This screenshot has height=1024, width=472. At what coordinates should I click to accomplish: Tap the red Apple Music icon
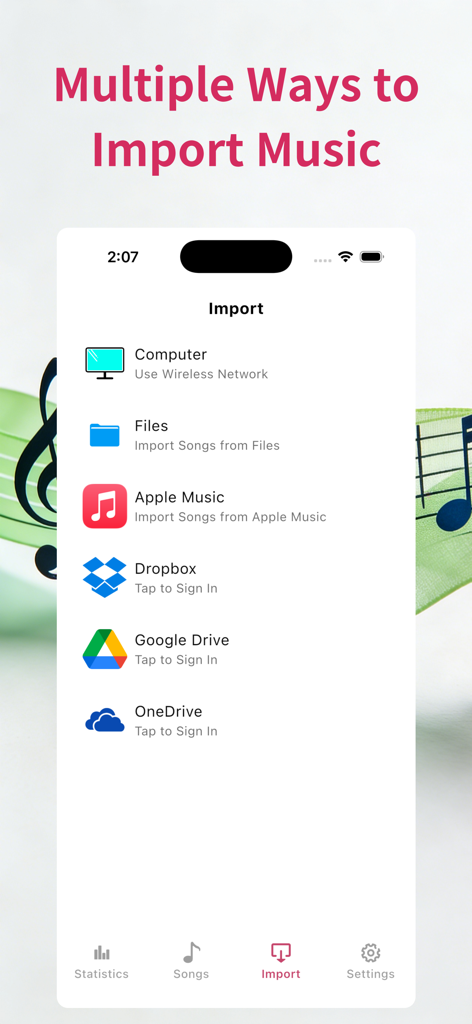coord(104,506)
